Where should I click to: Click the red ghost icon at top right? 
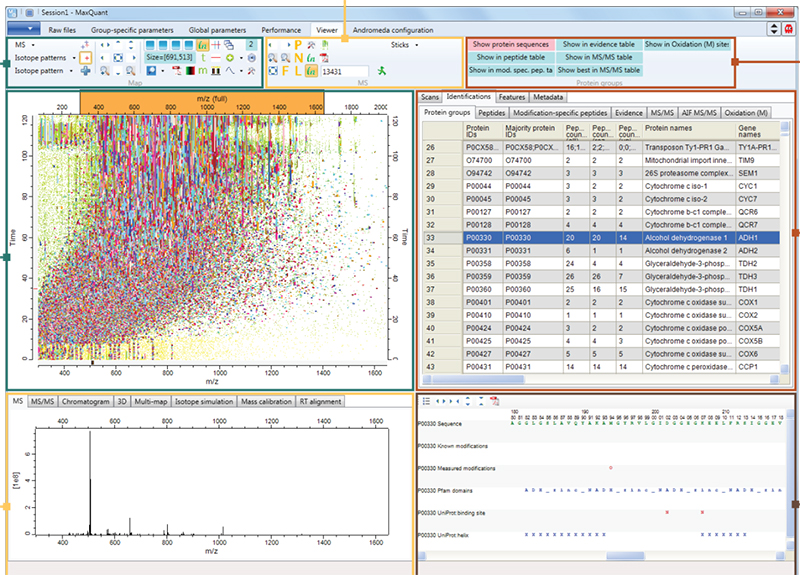(789, 30)
